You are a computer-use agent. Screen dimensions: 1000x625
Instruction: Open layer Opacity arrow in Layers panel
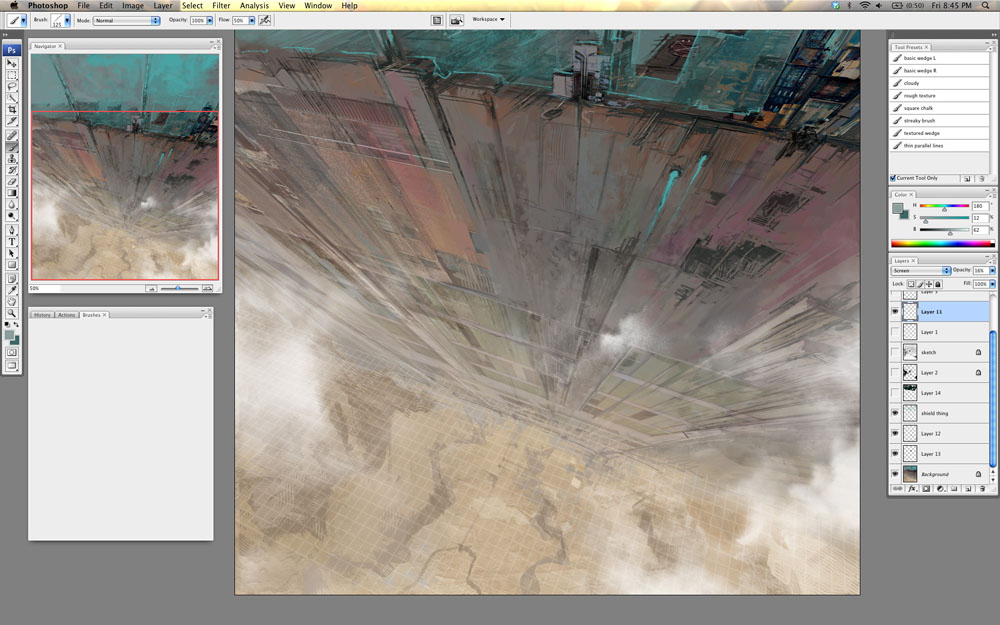coord(992,270)
